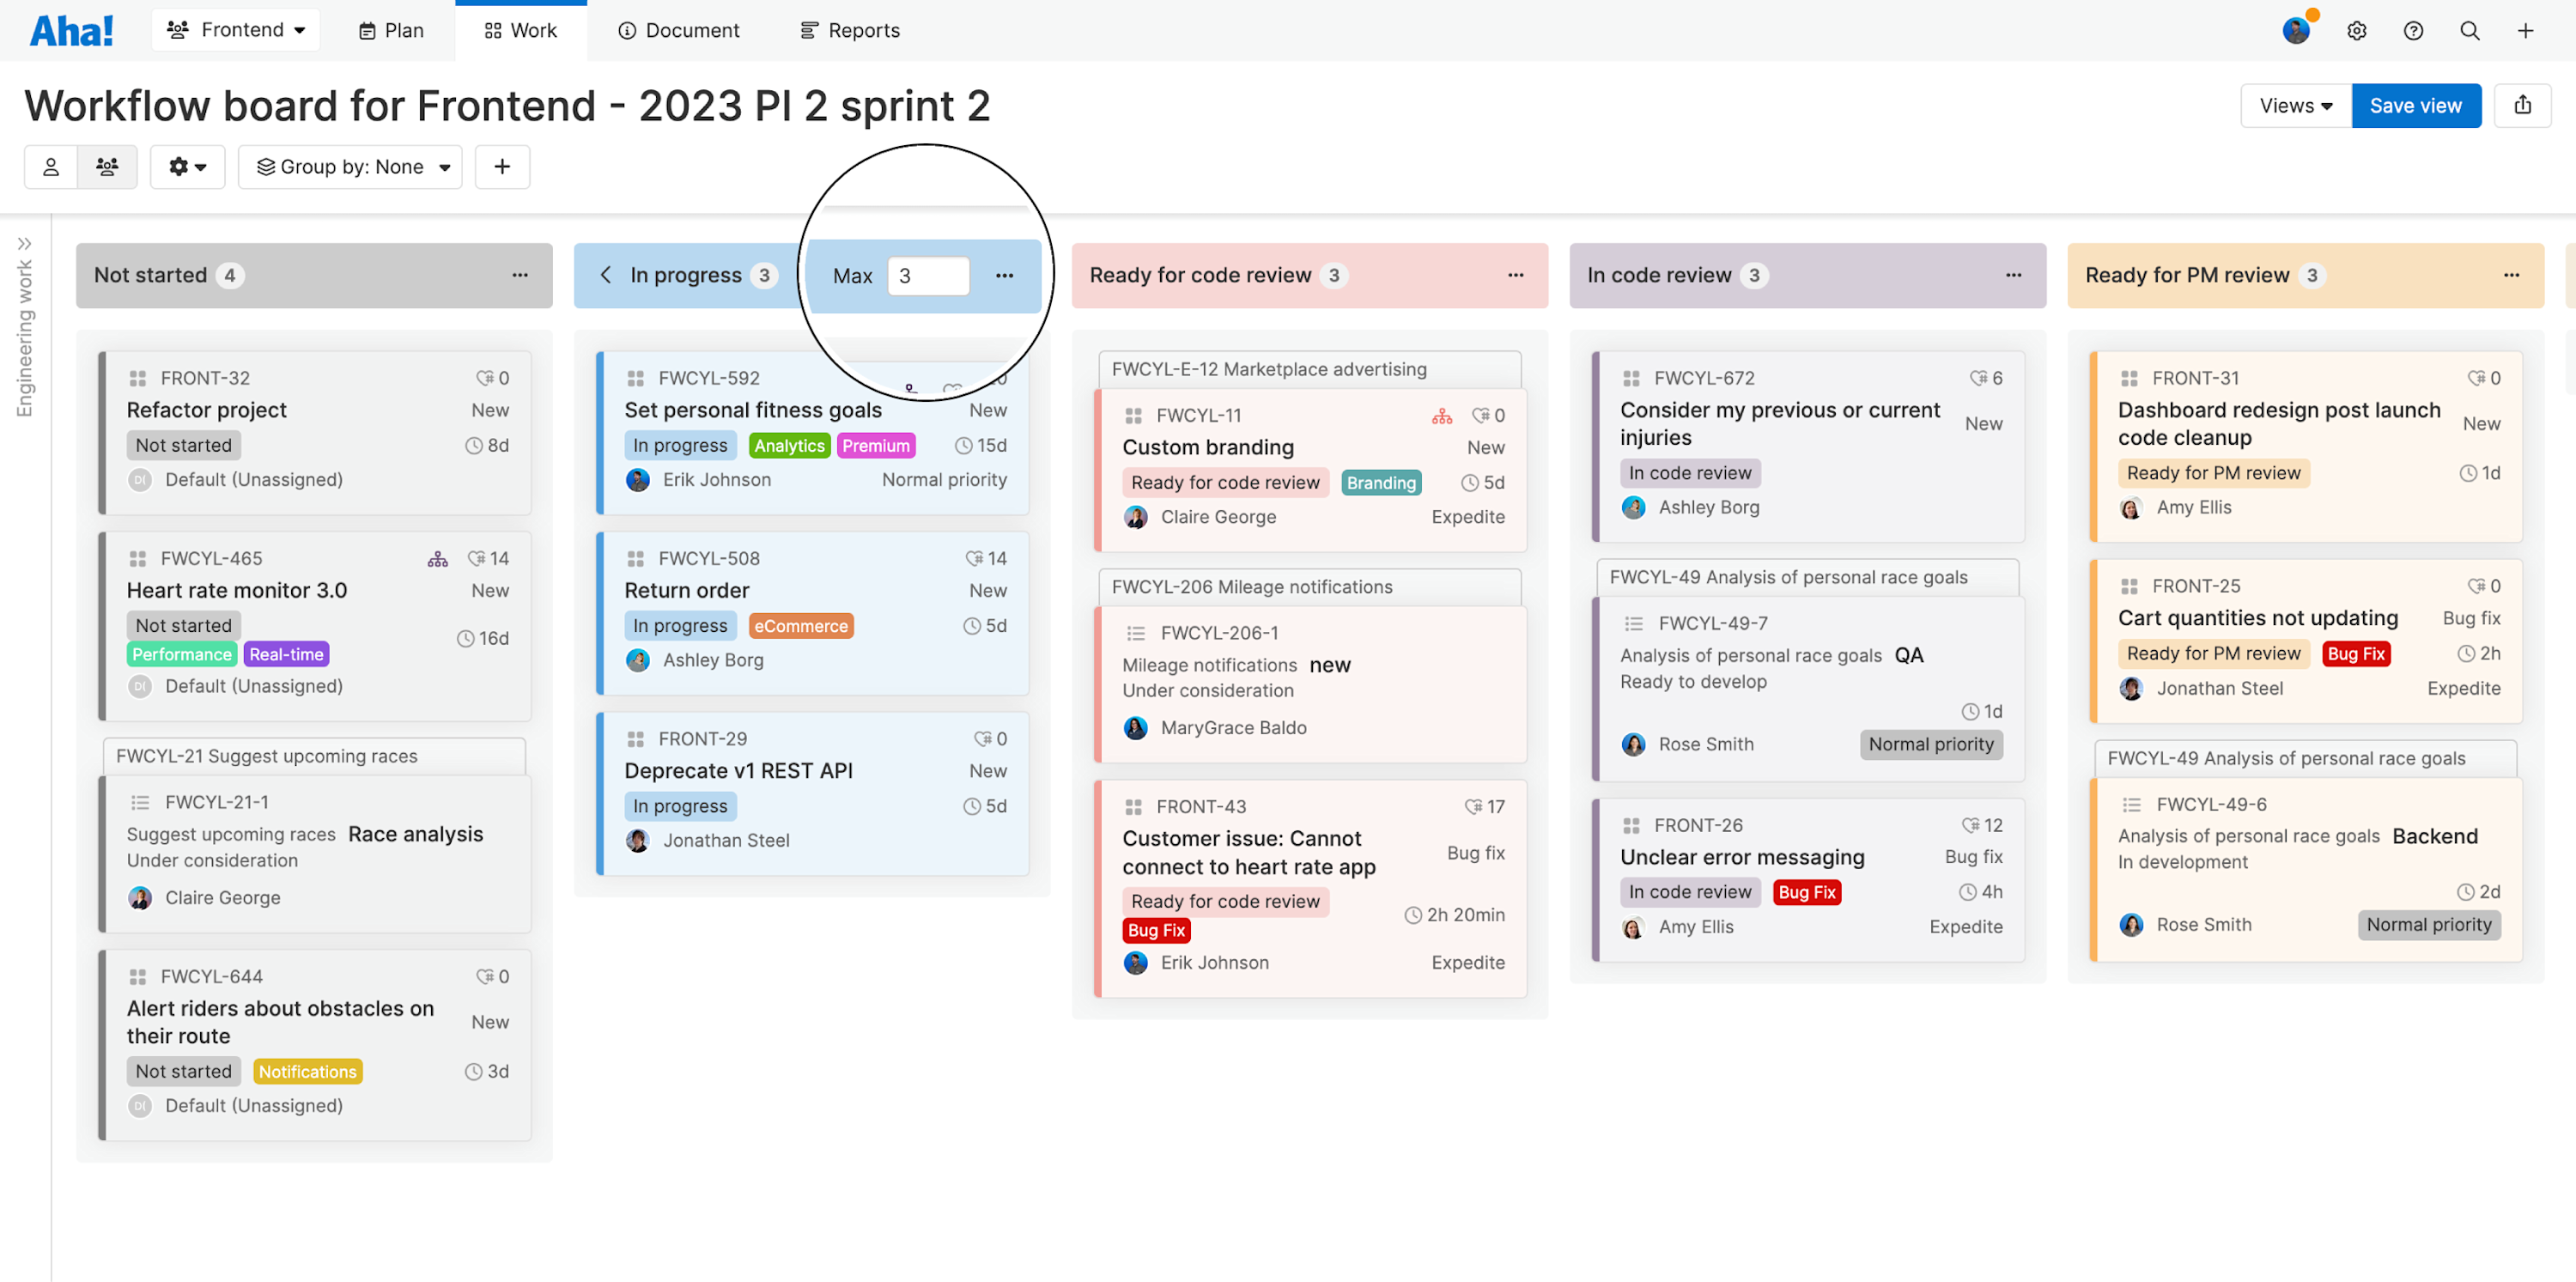Open the Ready for PM review column menu
Screen dimensions: 2576x1282
[2512, 275]
